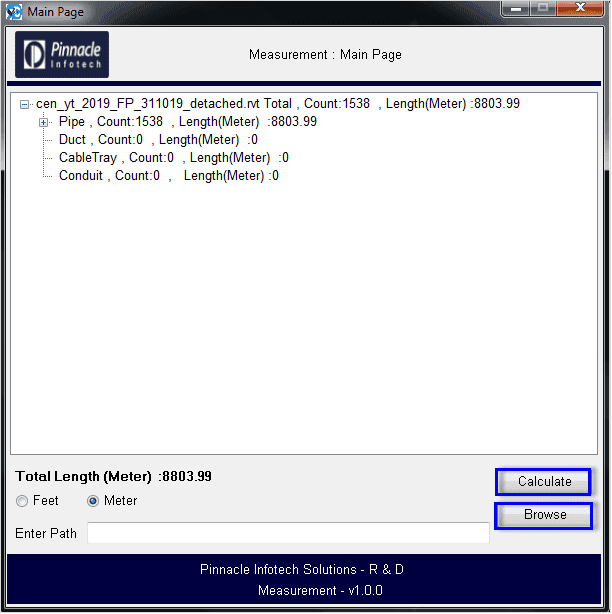Maximize the Main Page window
Image resolution: width=612 pixels, height=614 pixels.
[x=544, y=9]
